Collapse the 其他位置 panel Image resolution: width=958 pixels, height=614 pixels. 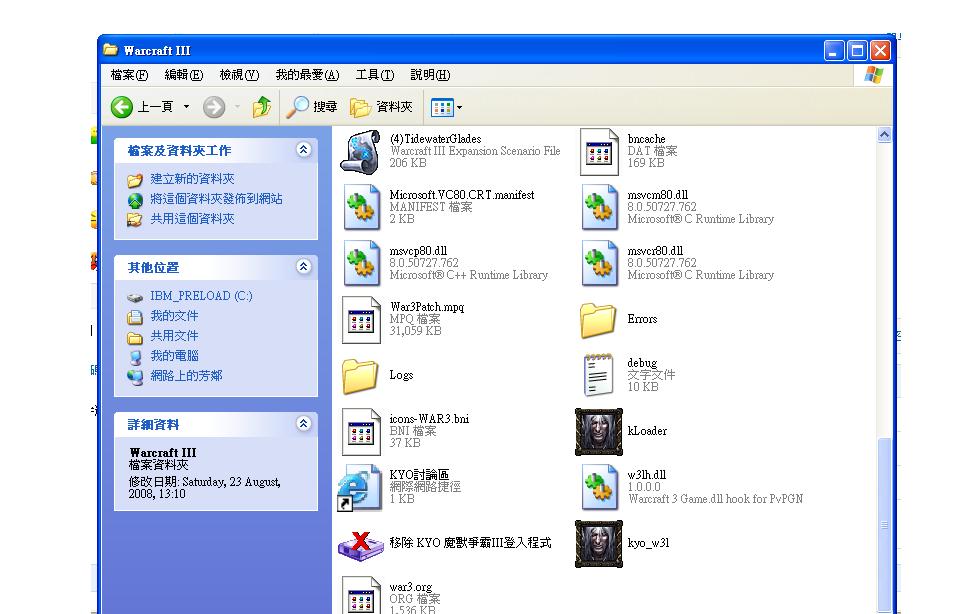304,266
